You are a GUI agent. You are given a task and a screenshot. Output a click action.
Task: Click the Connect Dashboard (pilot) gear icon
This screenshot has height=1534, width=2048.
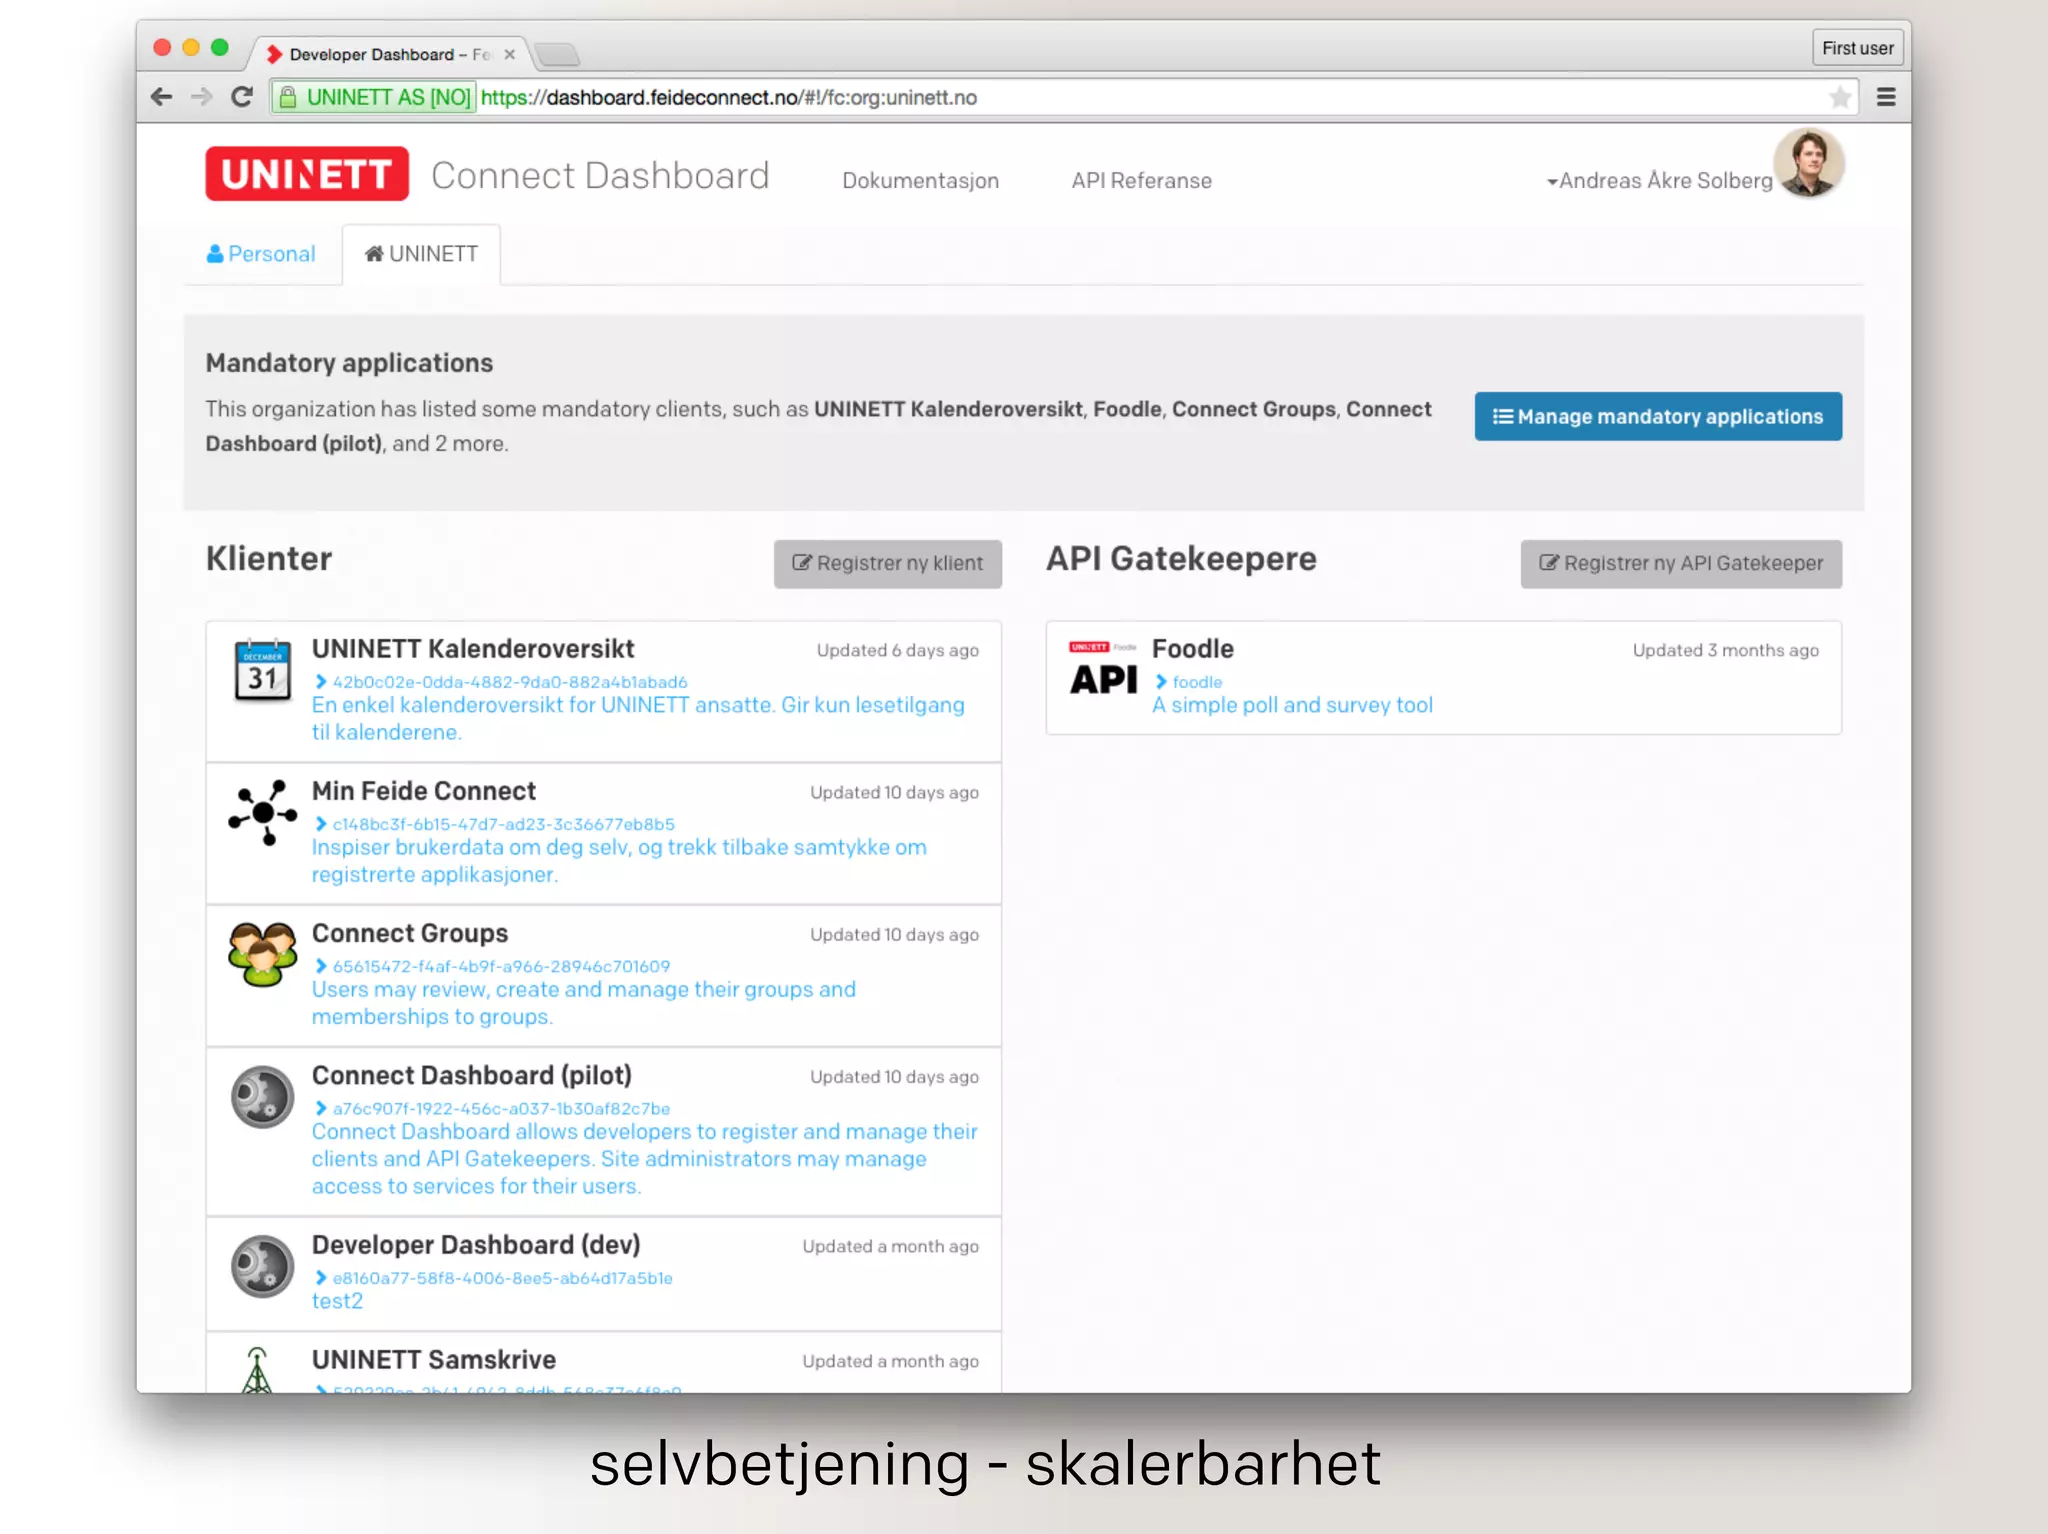(262, 1097)
